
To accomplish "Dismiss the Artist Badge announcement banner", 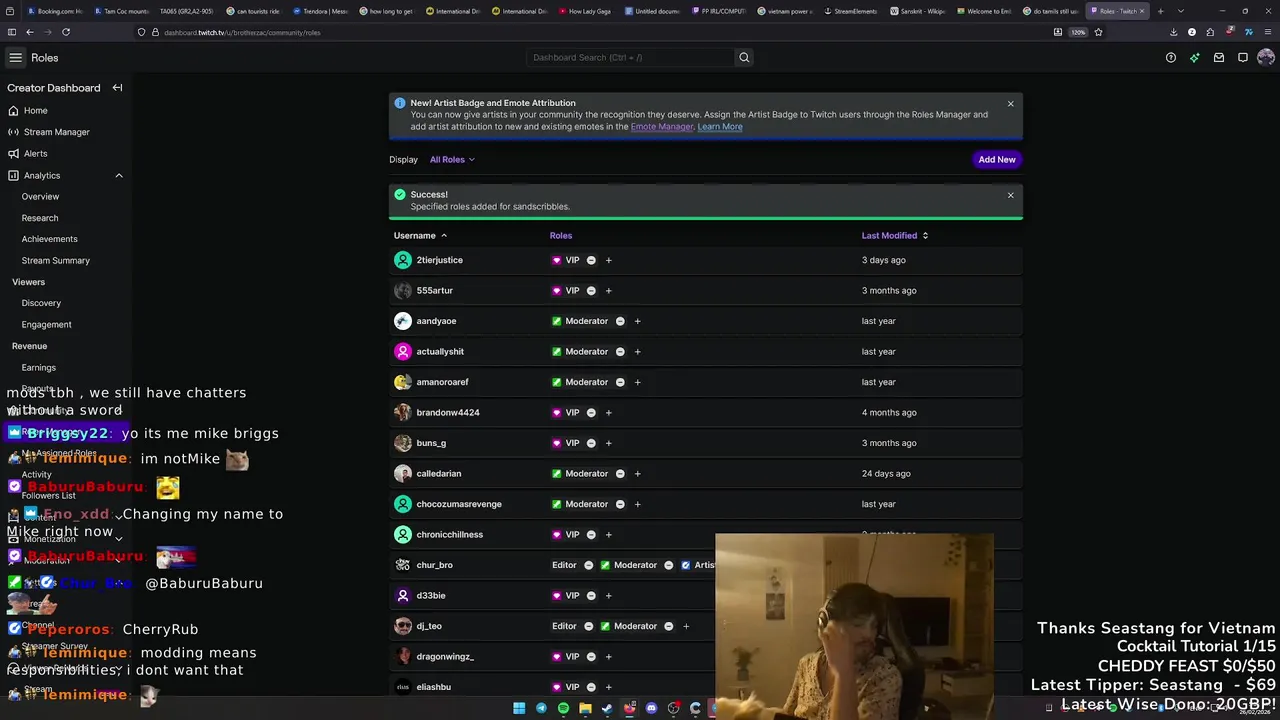I will pyautogui.click(x=1011, y=104).
